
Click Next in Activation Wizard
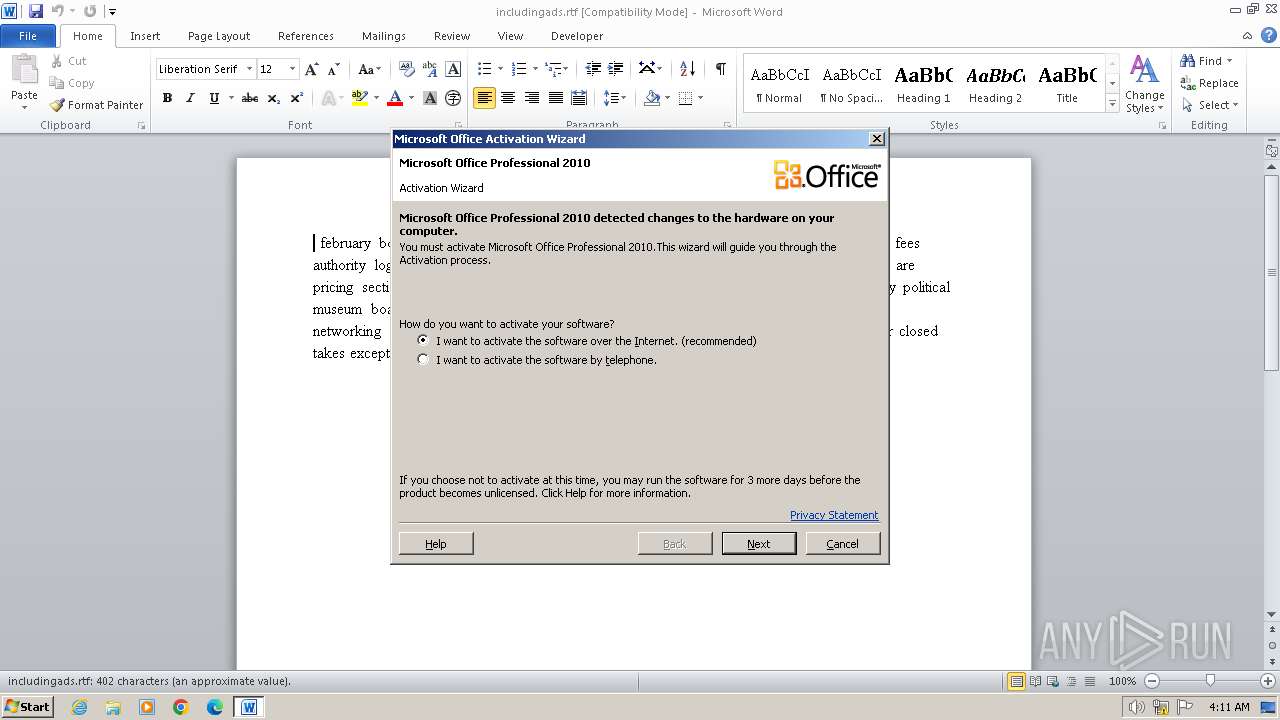point(759,544)
